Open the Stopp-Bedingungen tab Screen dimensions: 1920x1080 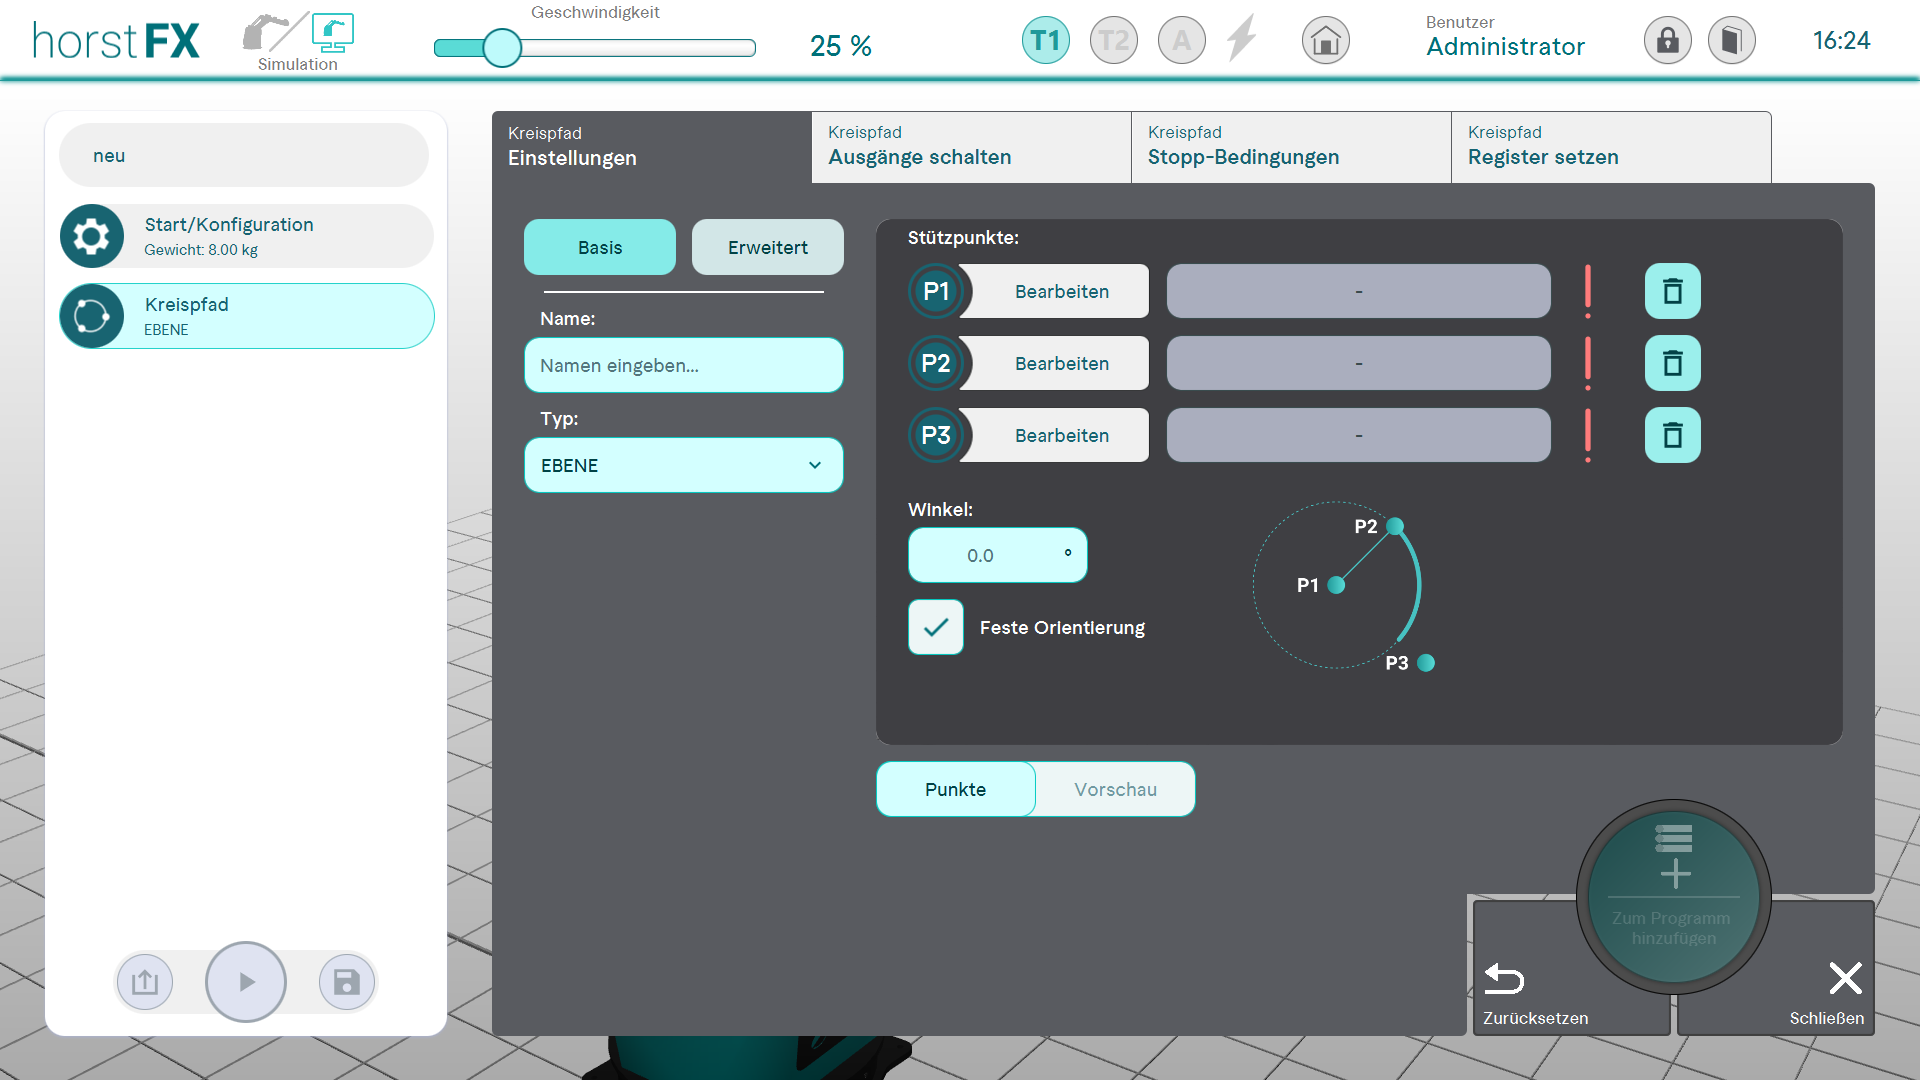[x=1290, y=147]
